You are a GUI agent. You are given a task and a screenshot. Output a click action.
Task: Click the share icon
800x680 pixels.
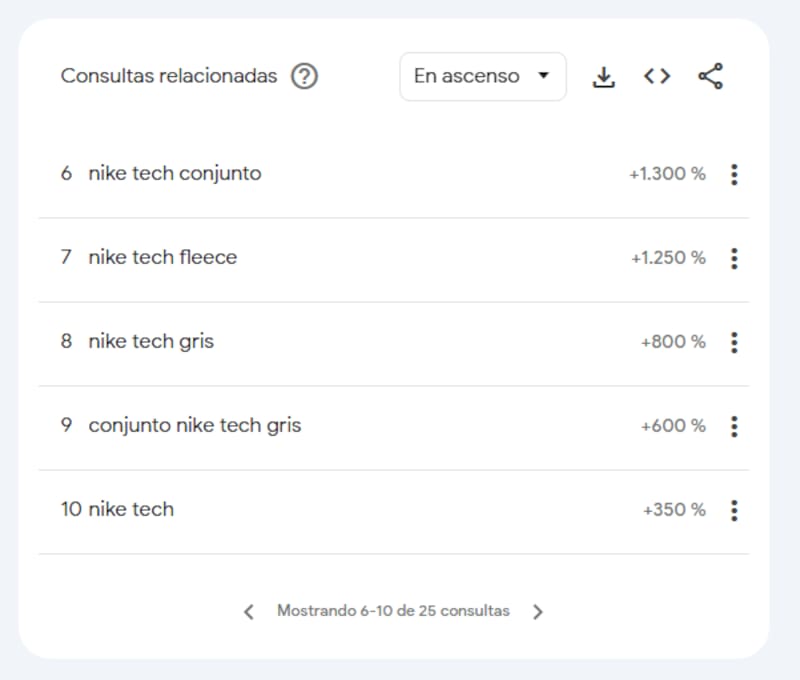(x=710, y=77)
